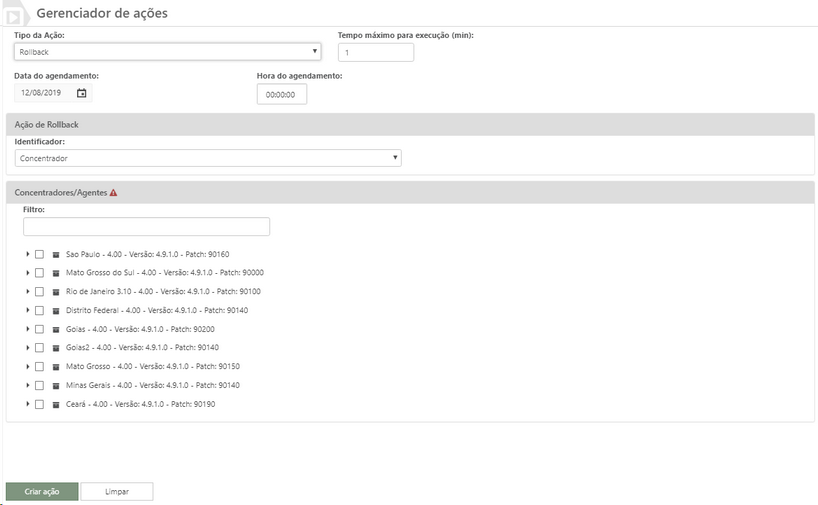
Task: Expand the Sao Paulo tree node
Action: point(27,254)
